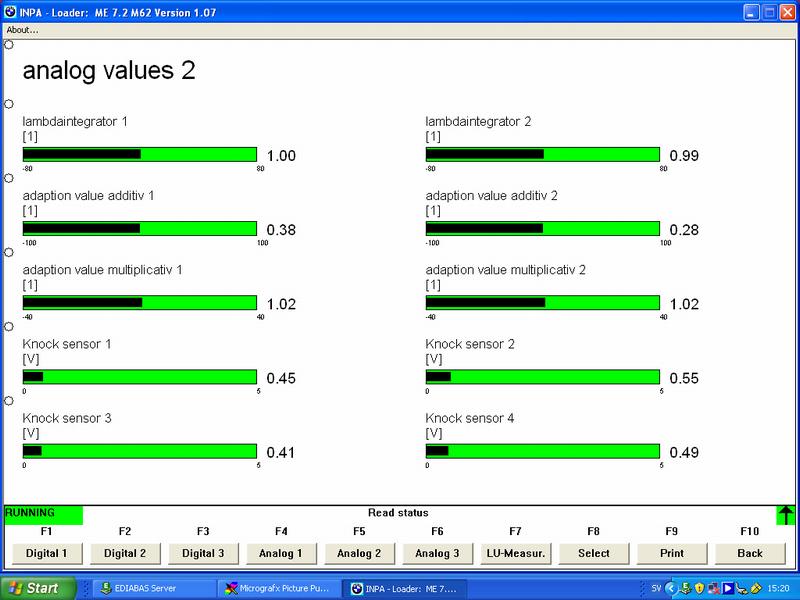Open EDIABAS Server from the taskbar
The image size is (800, 600).
pos(155,587)
